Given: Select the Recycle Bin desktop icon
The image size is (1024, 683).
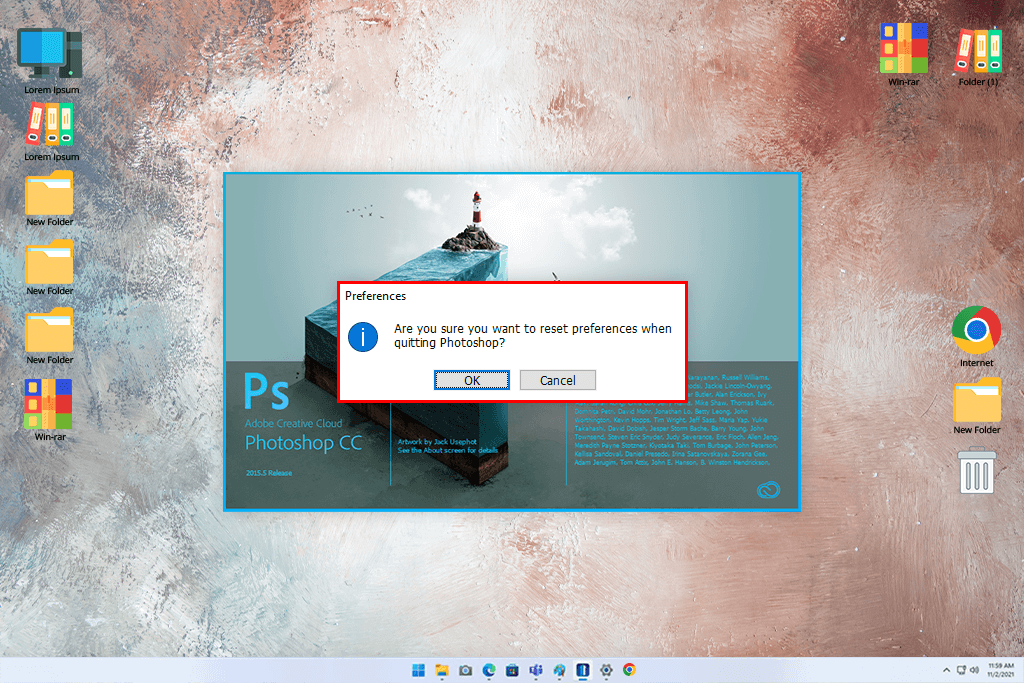Looking at the screenshot, I should (x=976, y=470).
